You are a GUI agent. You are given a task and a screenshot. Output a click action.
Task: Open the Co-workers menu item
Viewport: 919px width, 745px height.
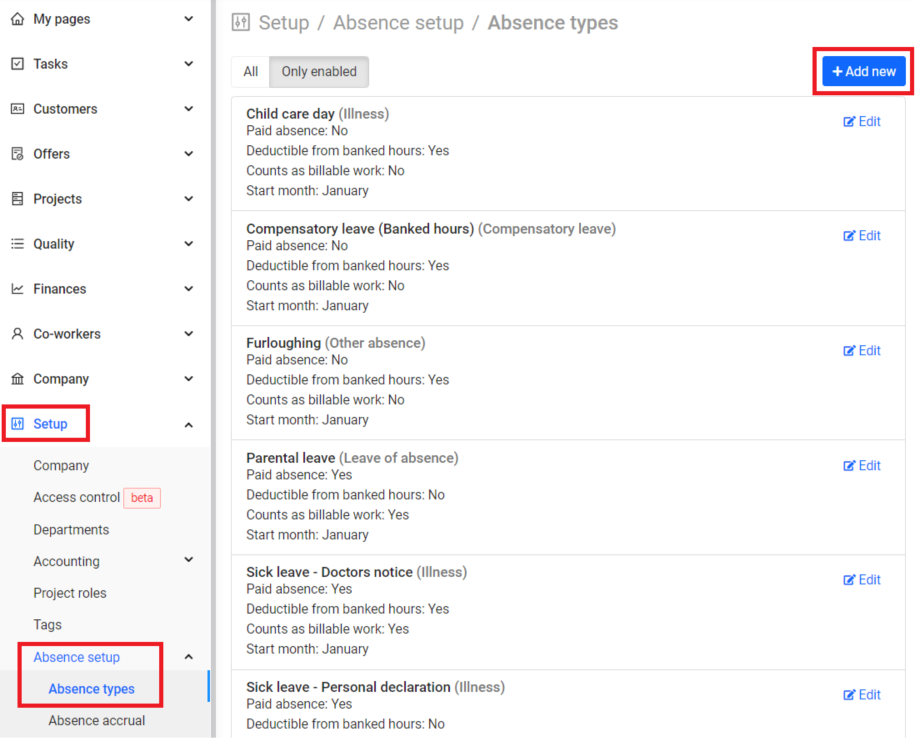pyautogui.click(x=67, y=334)
